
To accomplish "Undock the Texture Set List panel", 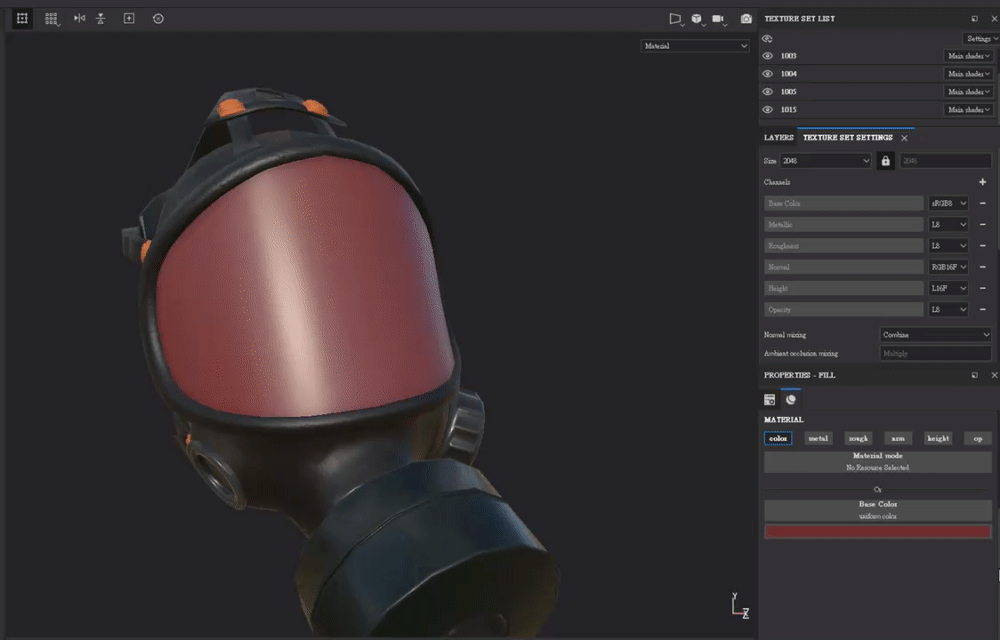I will coord(974,18).
